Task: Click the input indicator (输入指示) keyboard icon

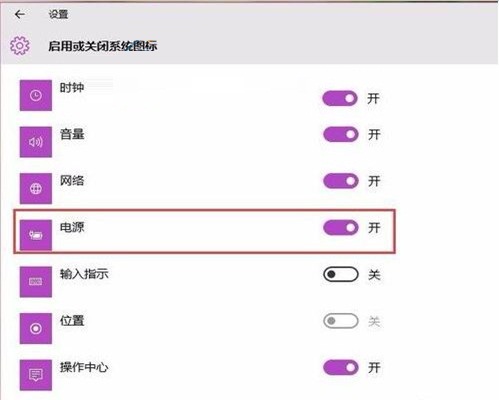Action: [x=36, y=282]
